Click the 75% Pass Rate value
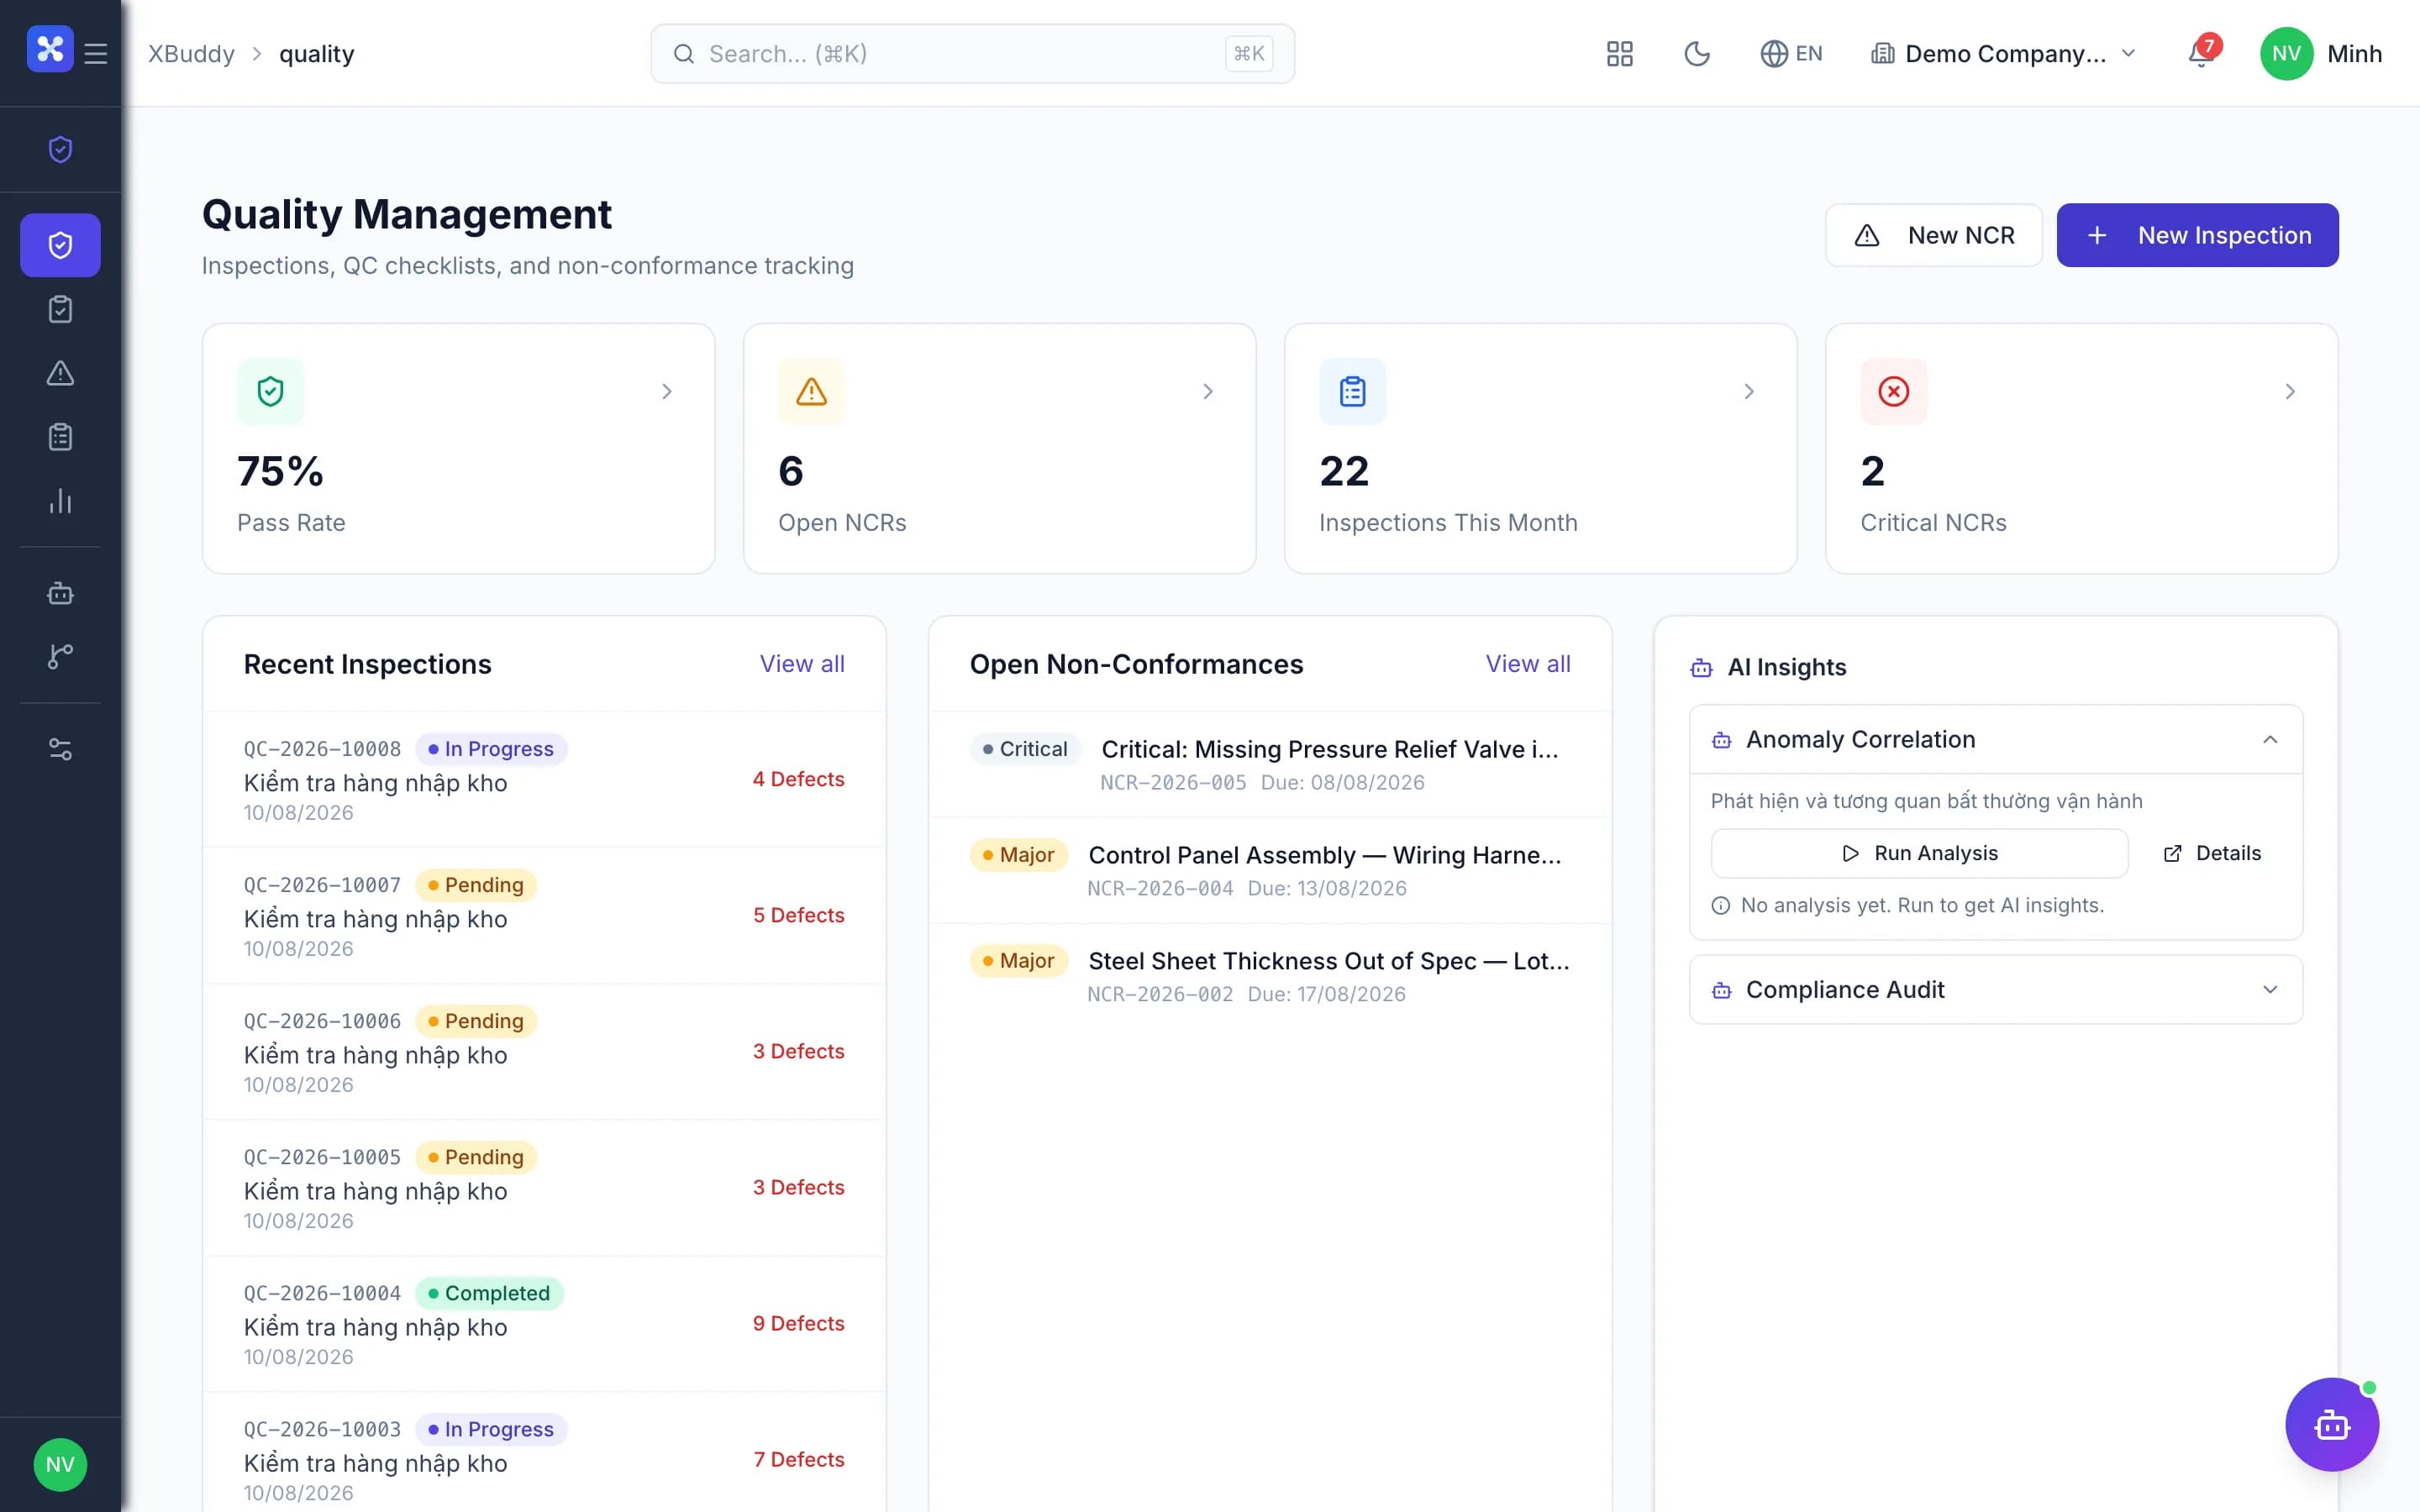 point(280,471)
